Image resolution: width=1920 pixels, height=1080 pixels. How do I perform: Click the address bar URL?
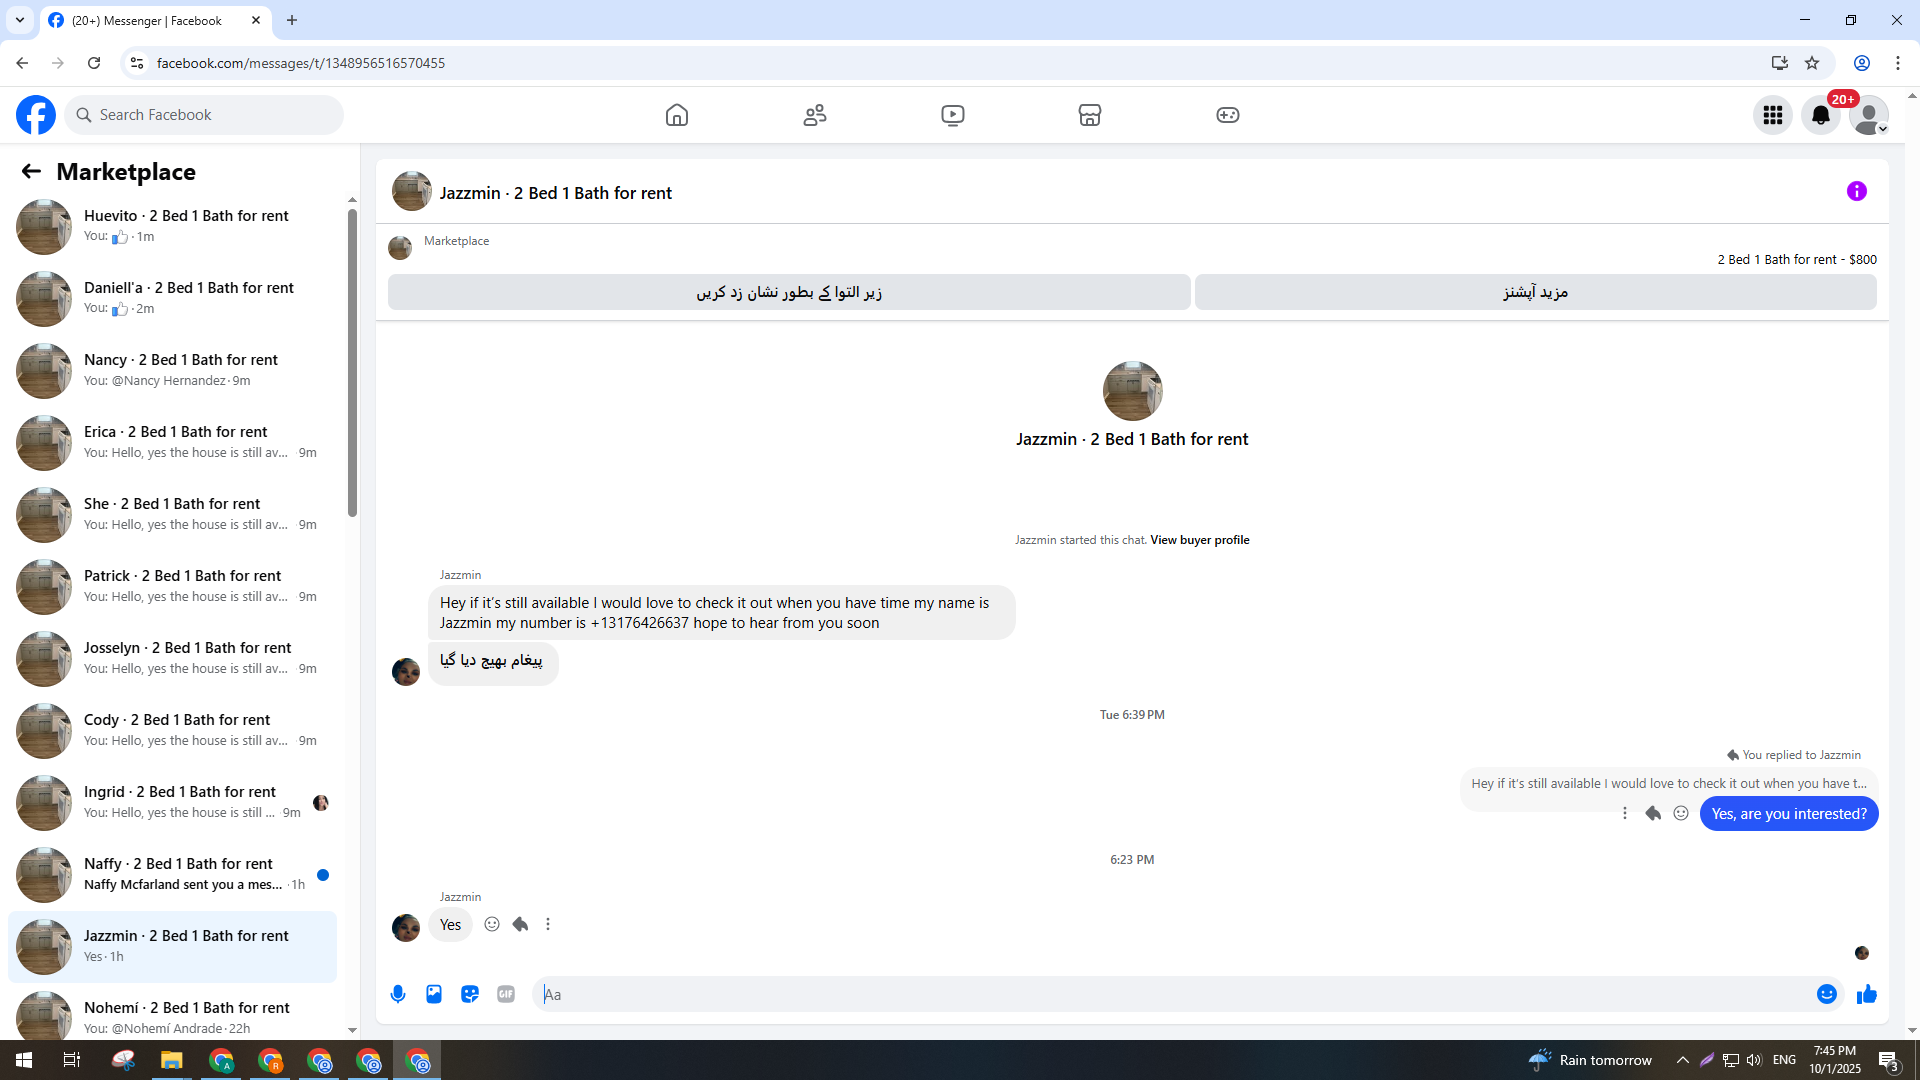coord(301,63)
